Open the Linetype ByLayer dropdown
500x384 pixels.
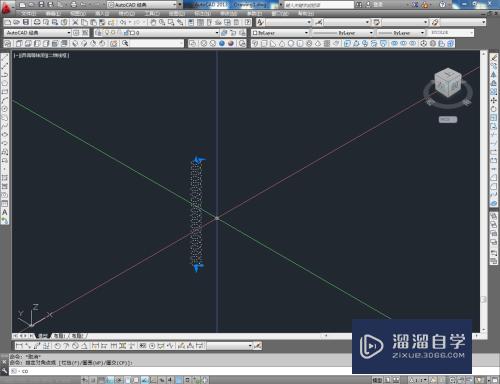click(342, 33)
